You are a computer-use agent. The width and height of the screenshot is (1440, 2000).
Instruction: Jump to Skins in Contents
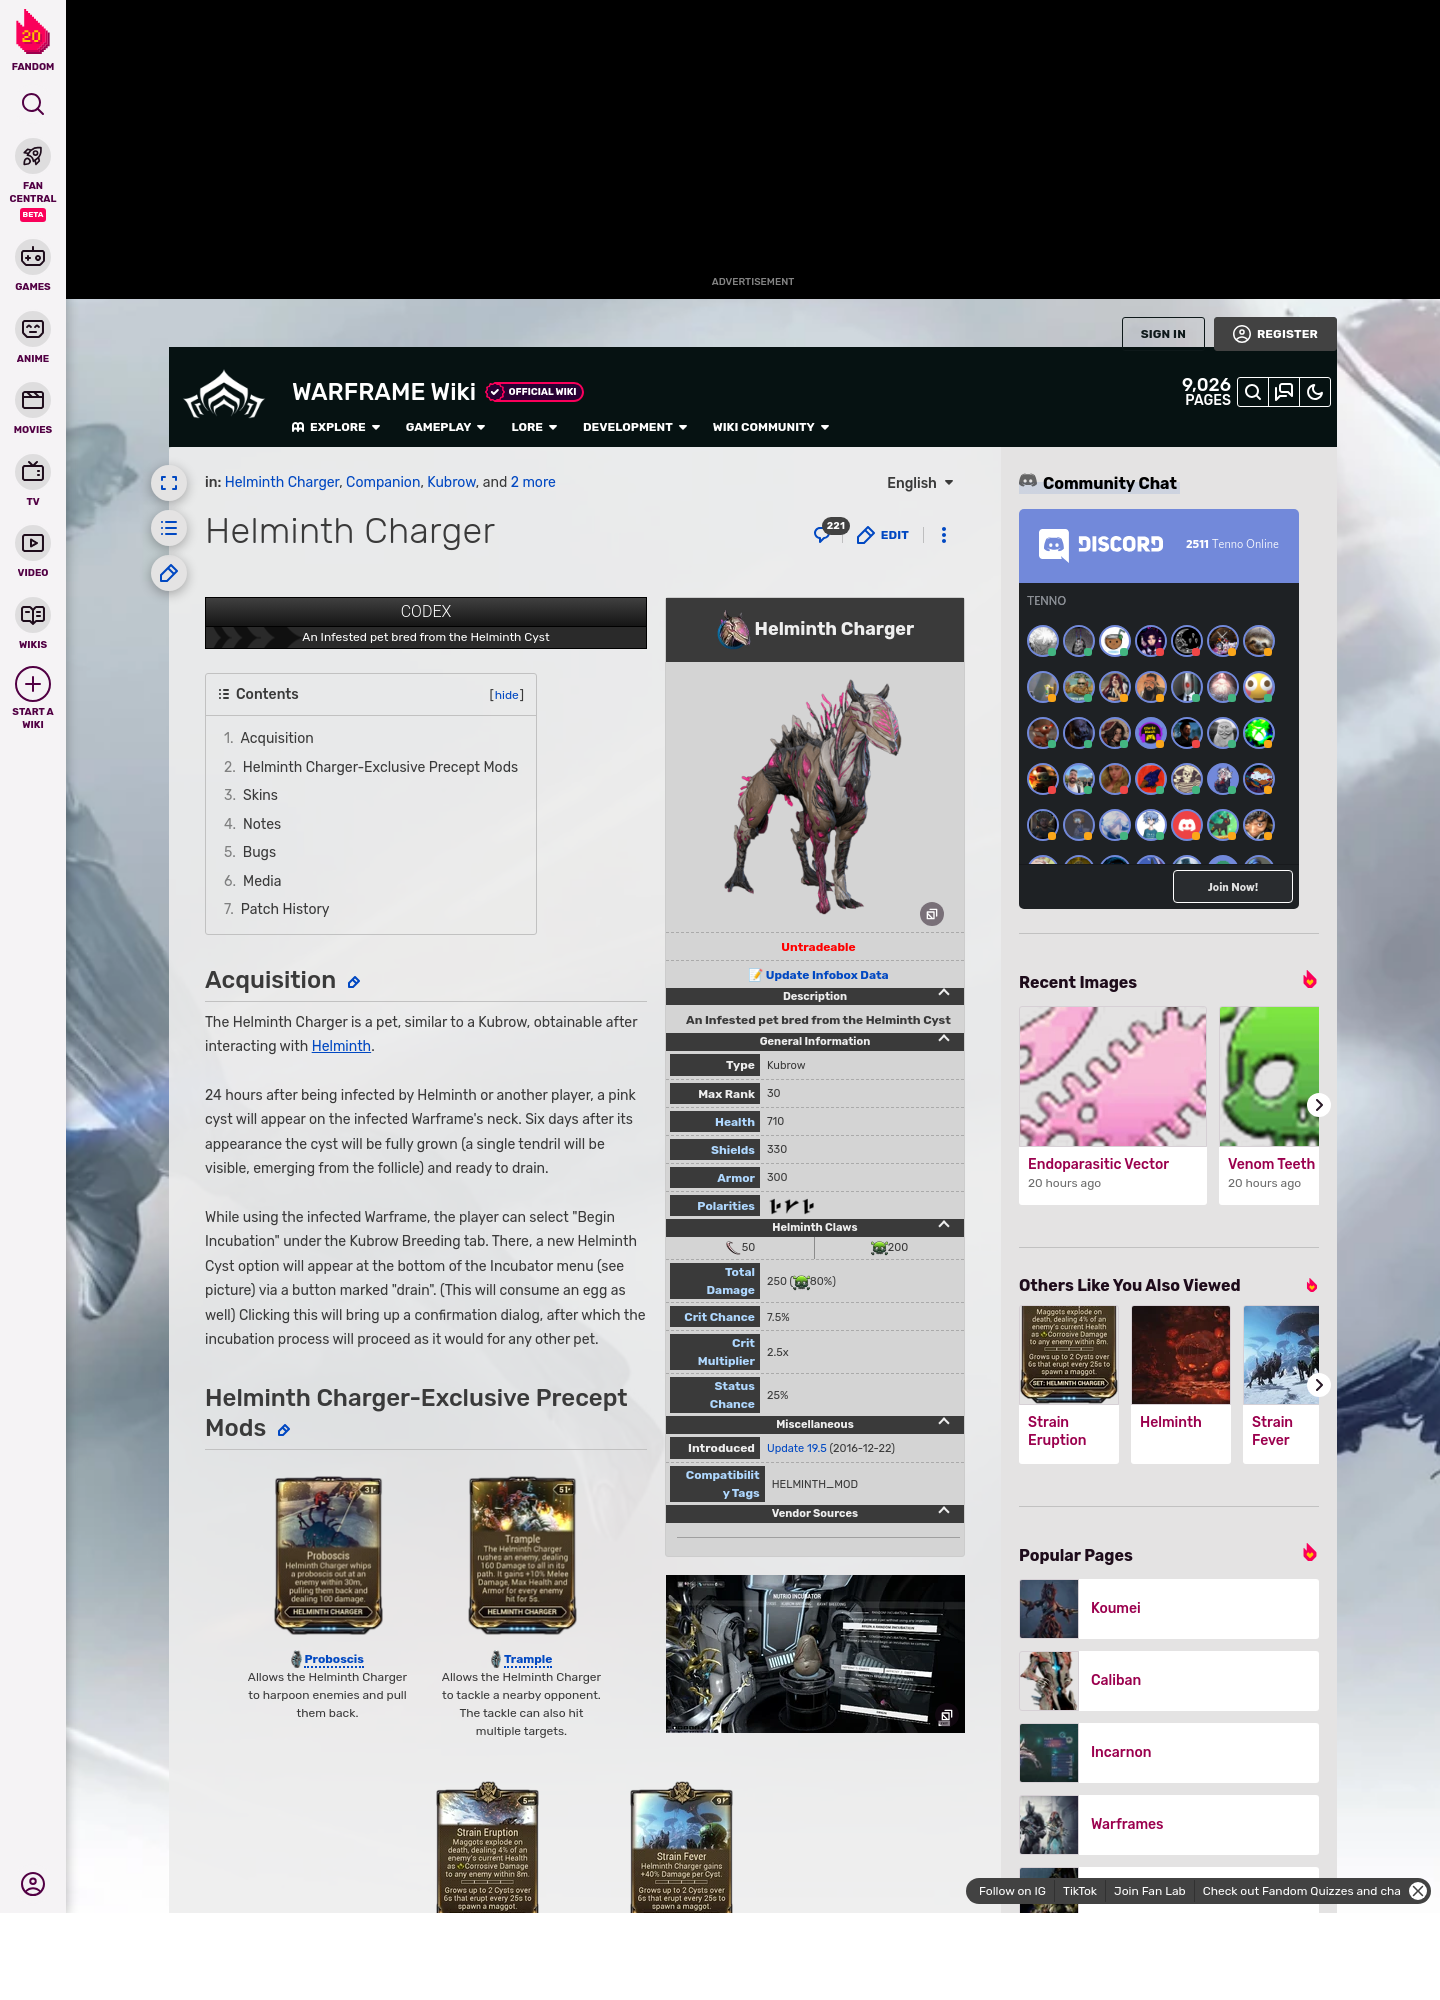[260, 795]
